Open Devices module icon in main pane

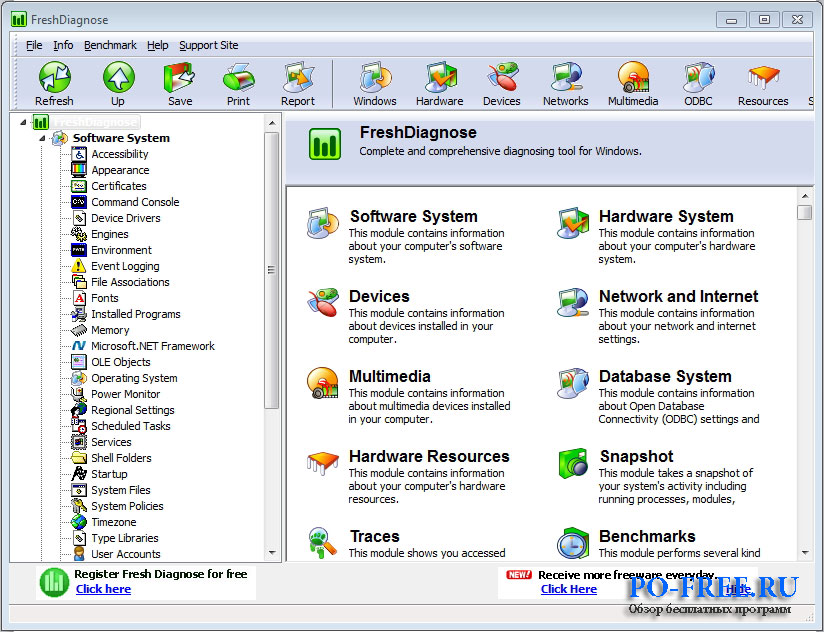click(x=323, y=303)
